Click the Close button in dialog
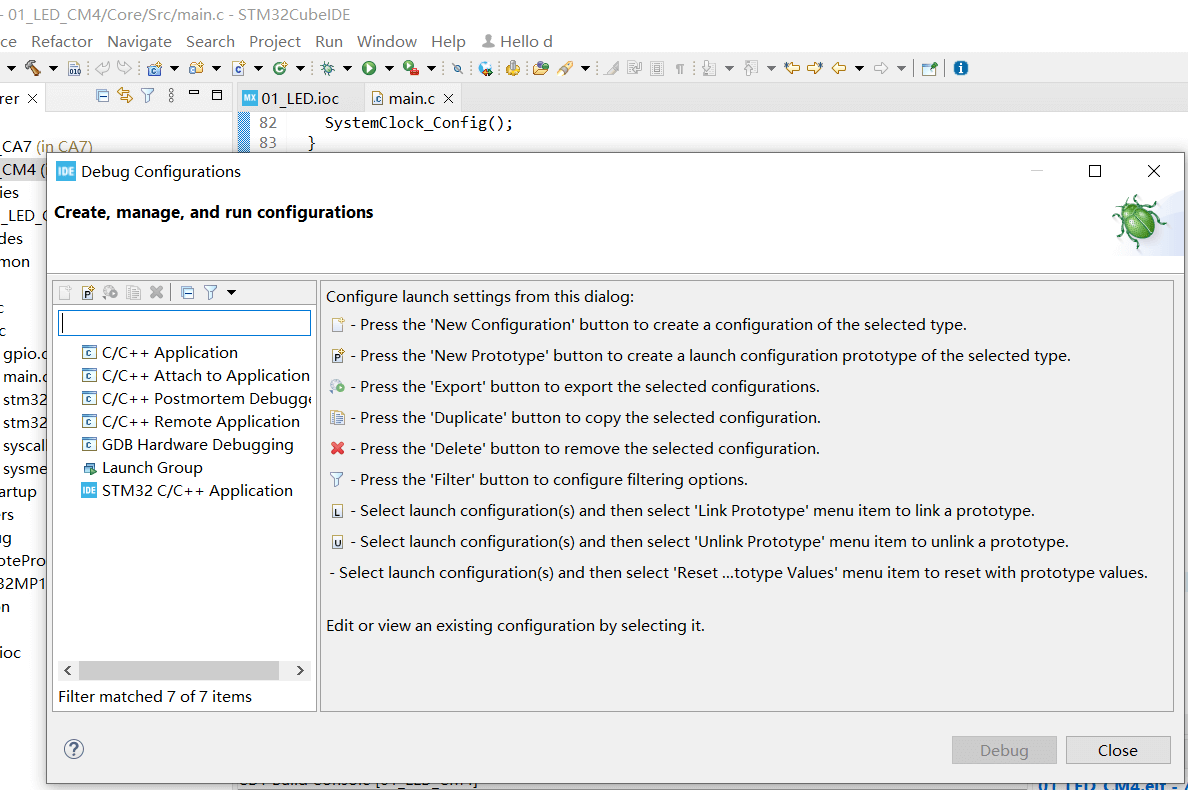 1118,750
